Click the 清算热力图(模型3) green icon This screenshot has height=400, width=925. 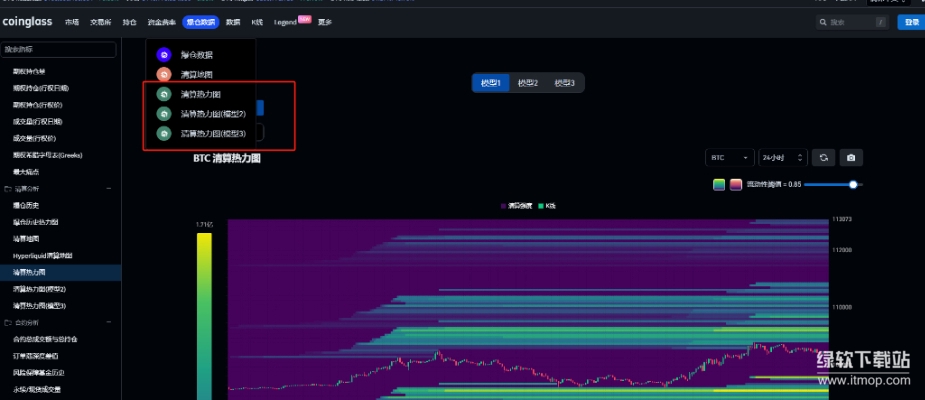[x=164, y=133]
